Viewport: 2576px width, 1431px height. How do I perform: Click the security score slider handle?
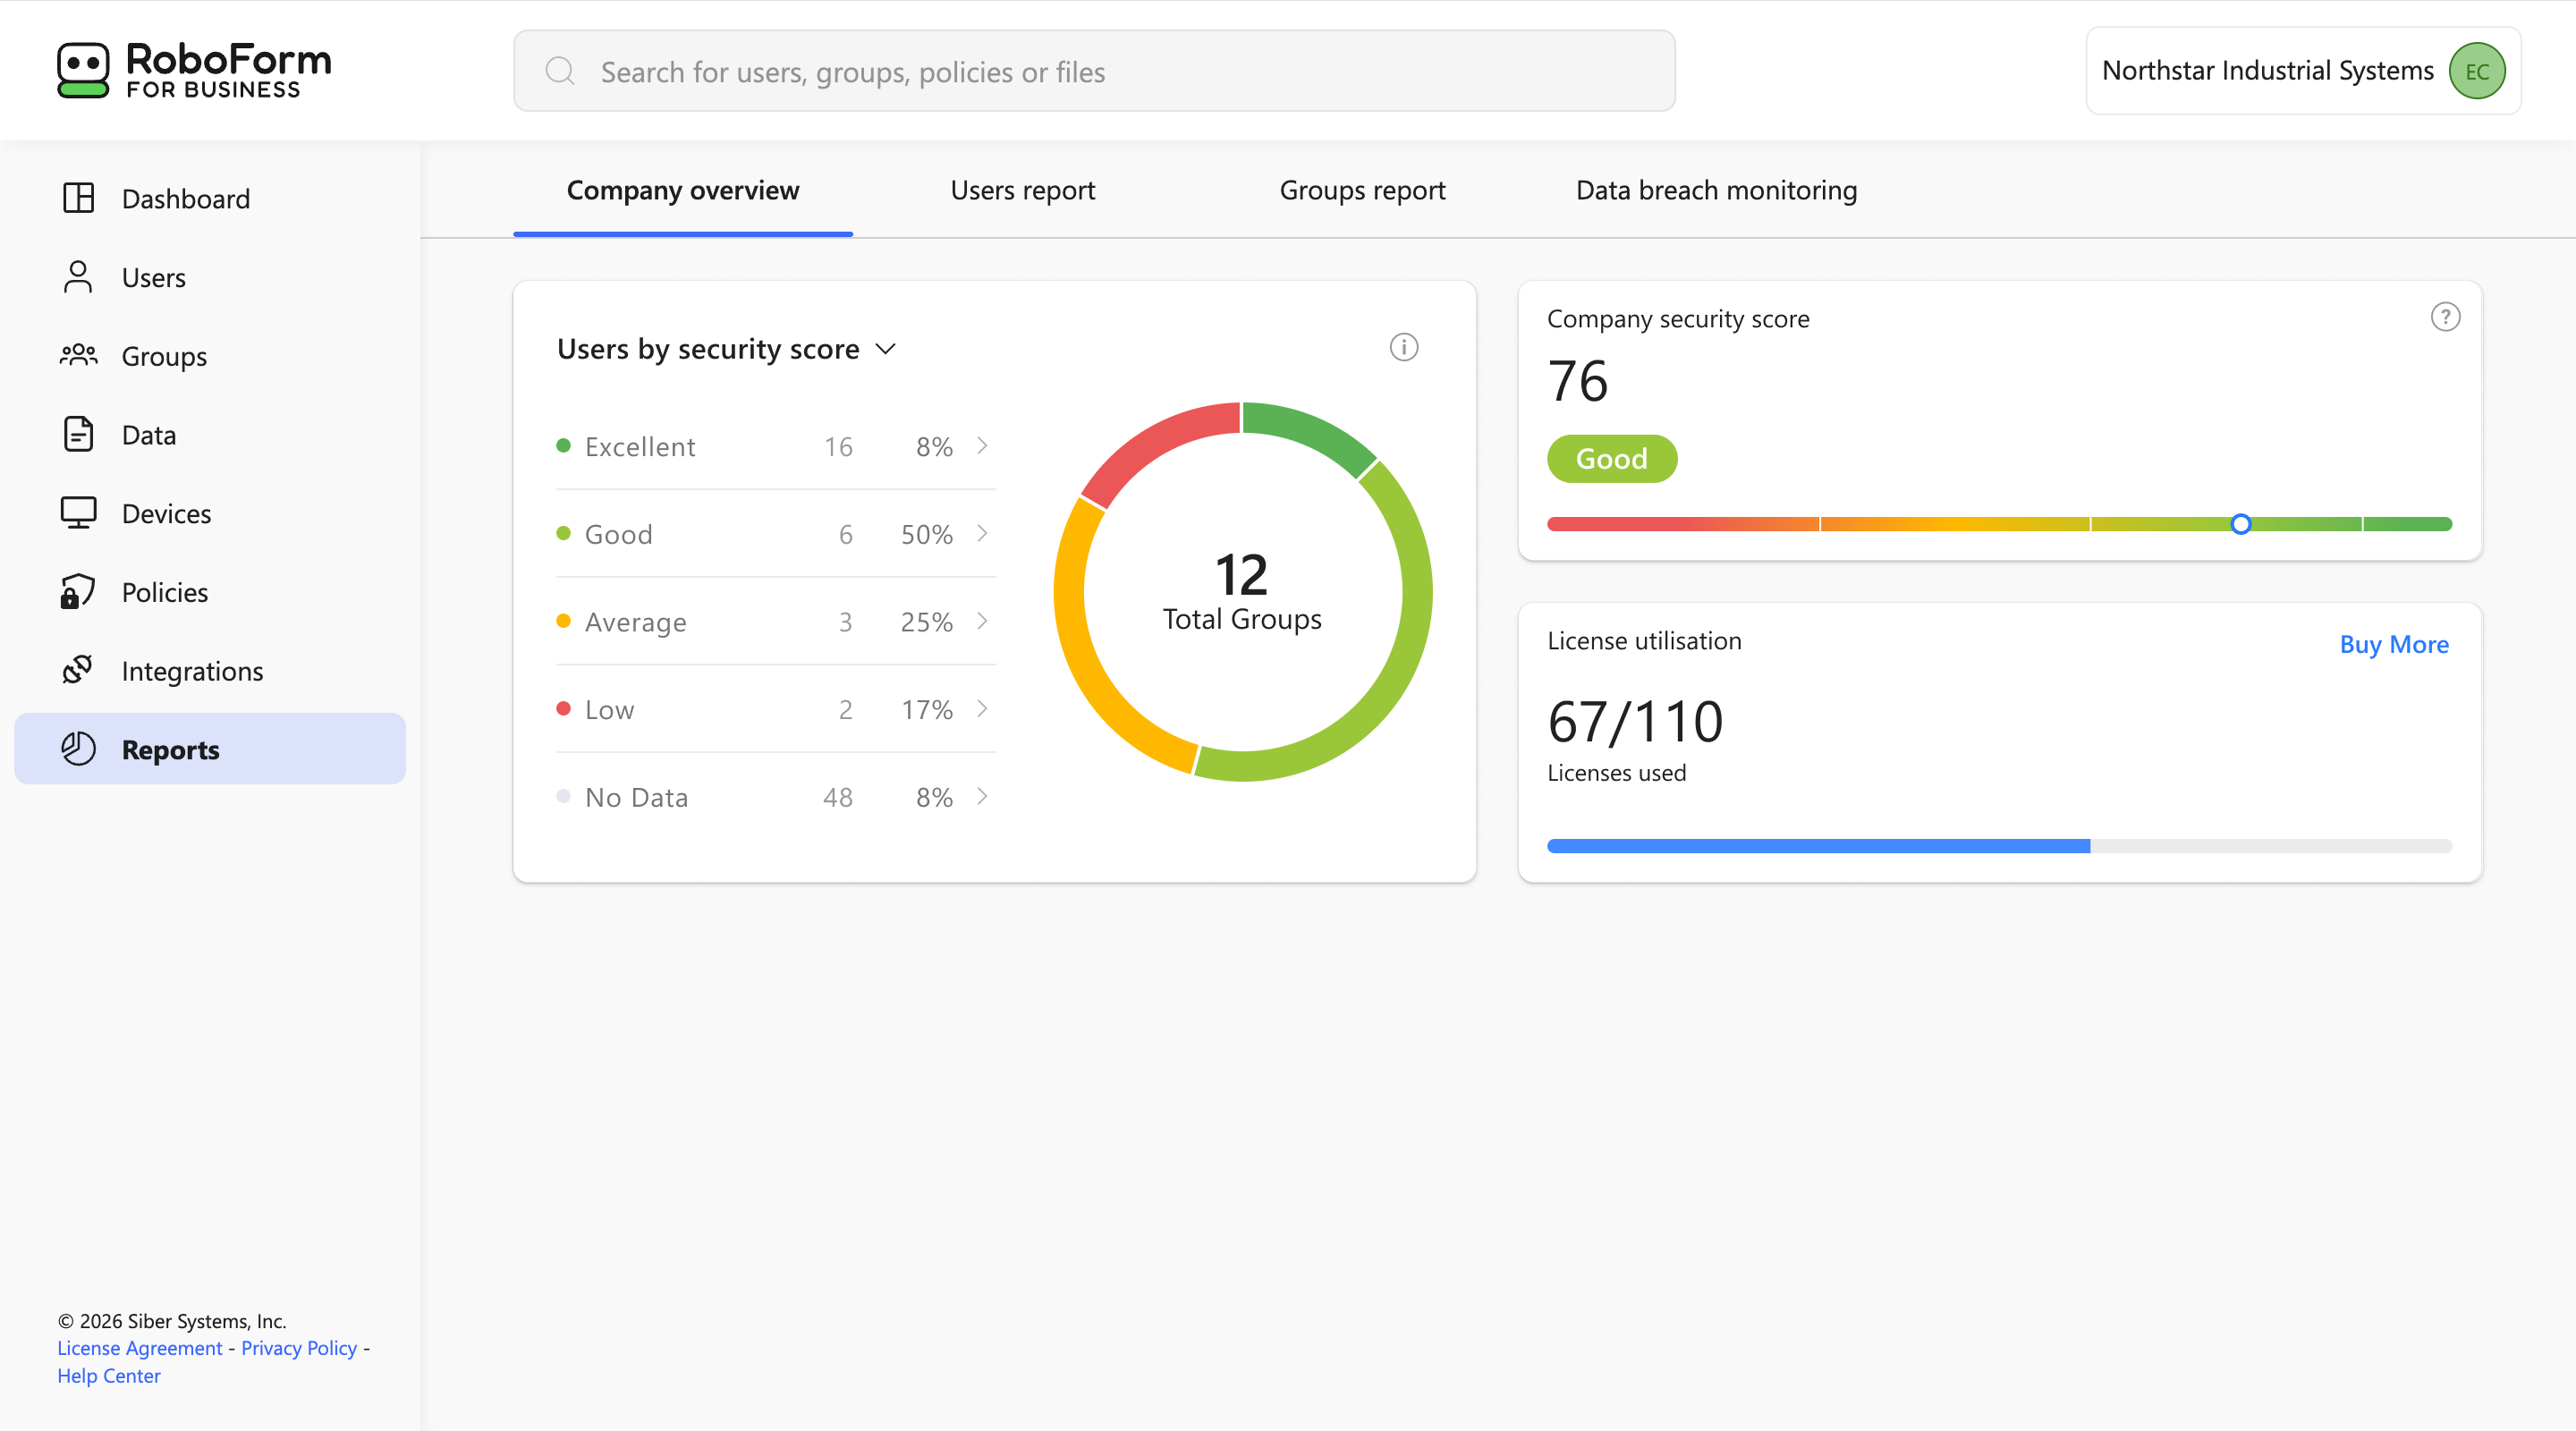(2241, 524)
